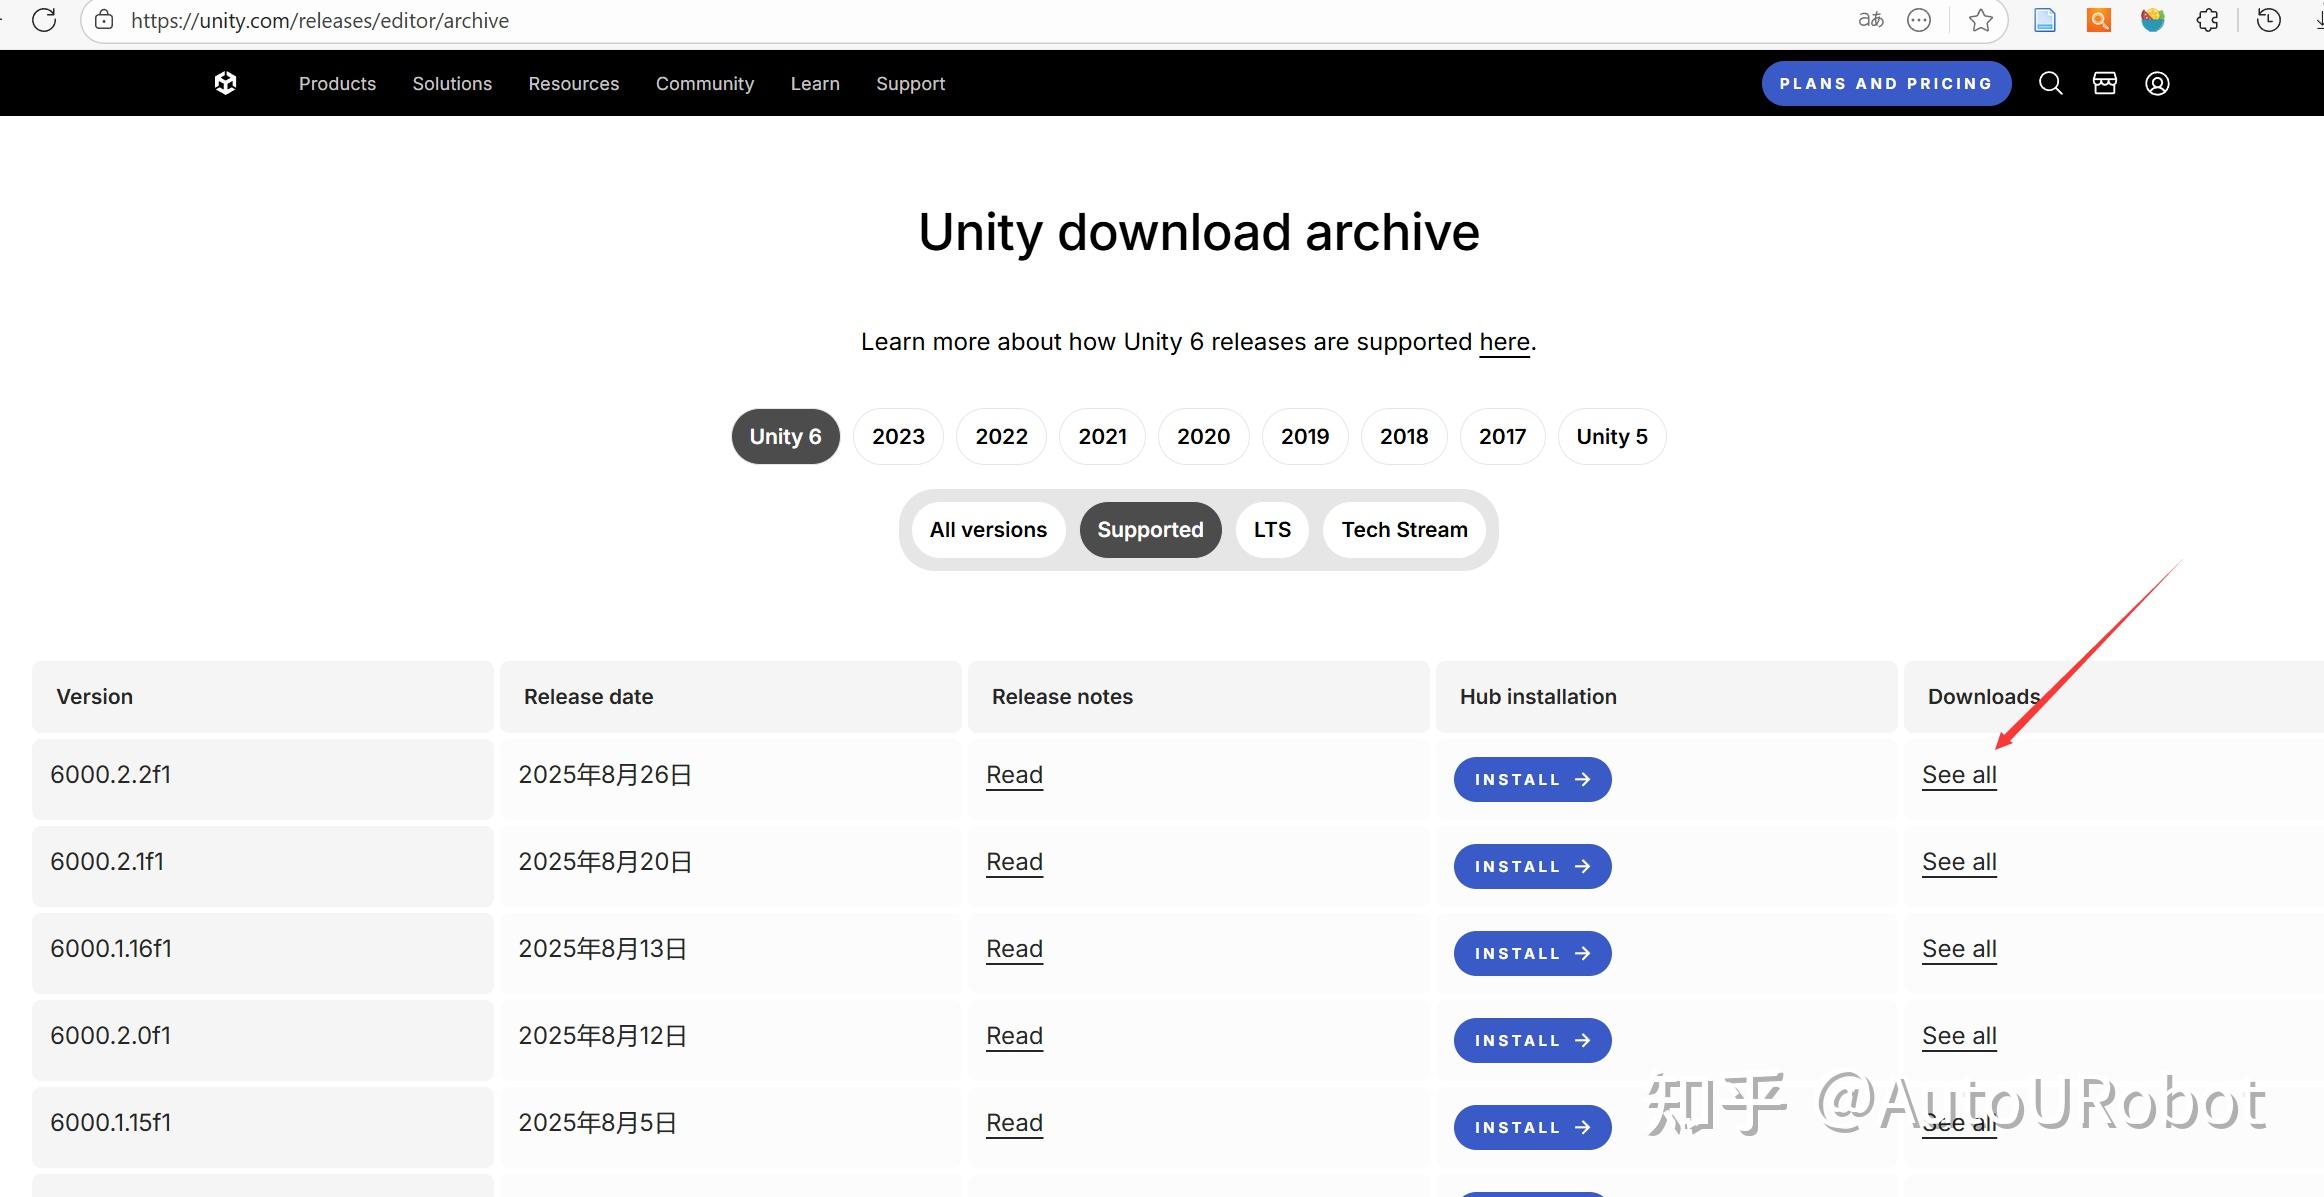
Task: Click the Plans and Pricing button
Action: click(1885, 84)
